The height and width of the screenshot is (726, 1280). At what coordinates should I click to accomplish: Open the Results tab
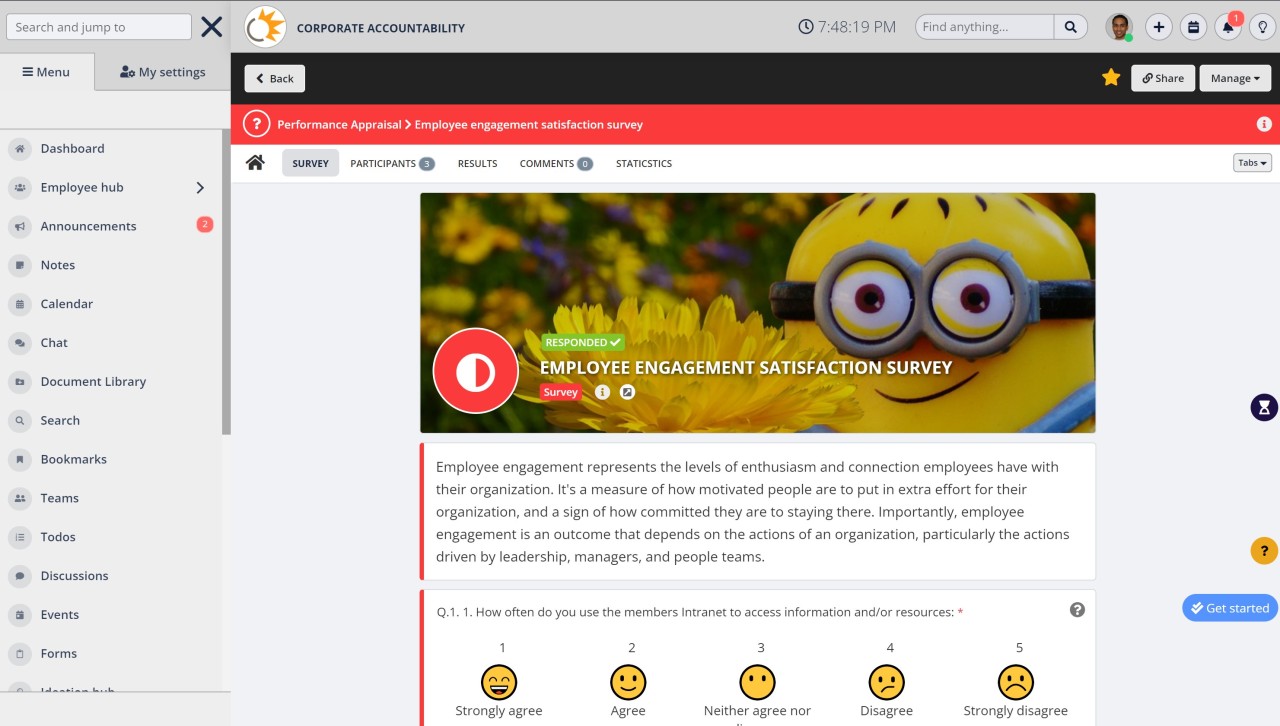click(x=477, y=163)
